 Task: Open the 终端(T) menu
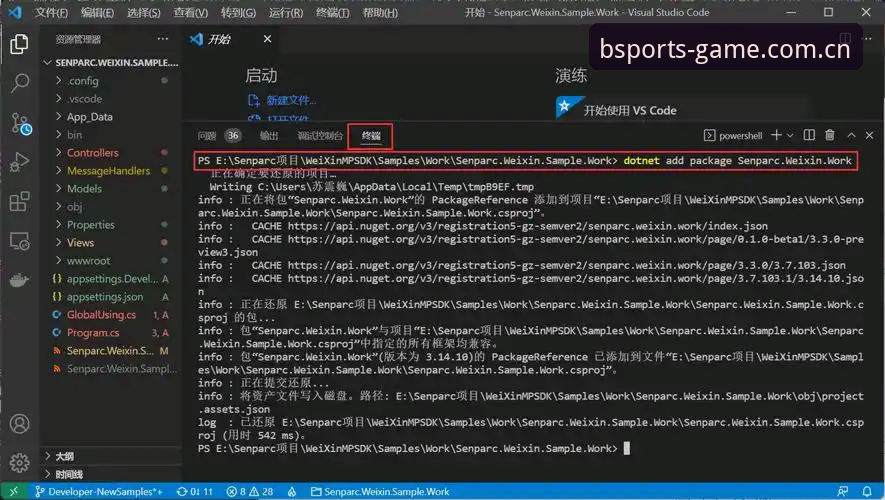point(332,12)
